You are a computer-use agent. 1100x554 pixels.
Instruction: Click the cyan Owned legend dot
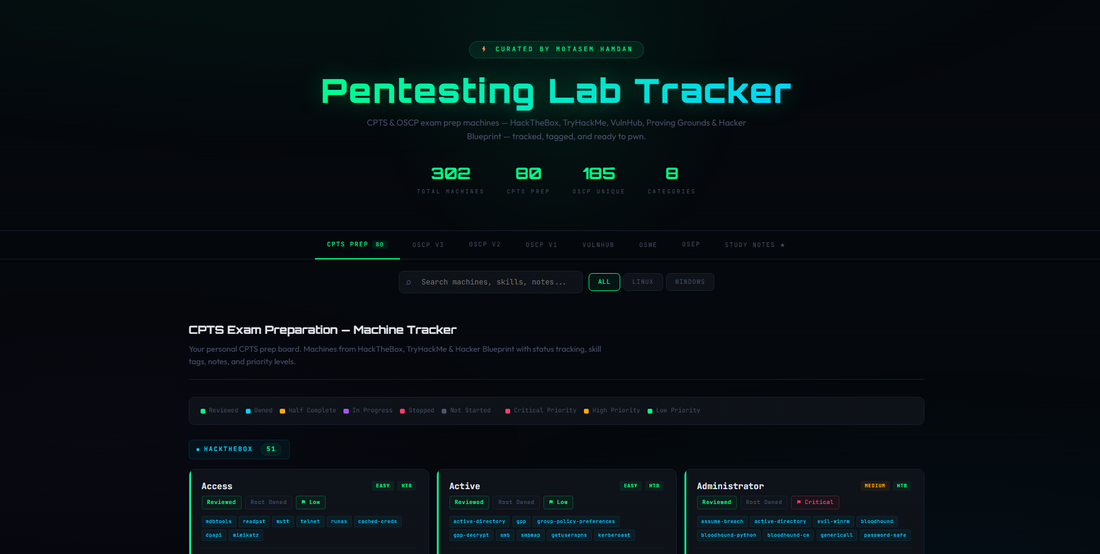click(x=248, y=411)
